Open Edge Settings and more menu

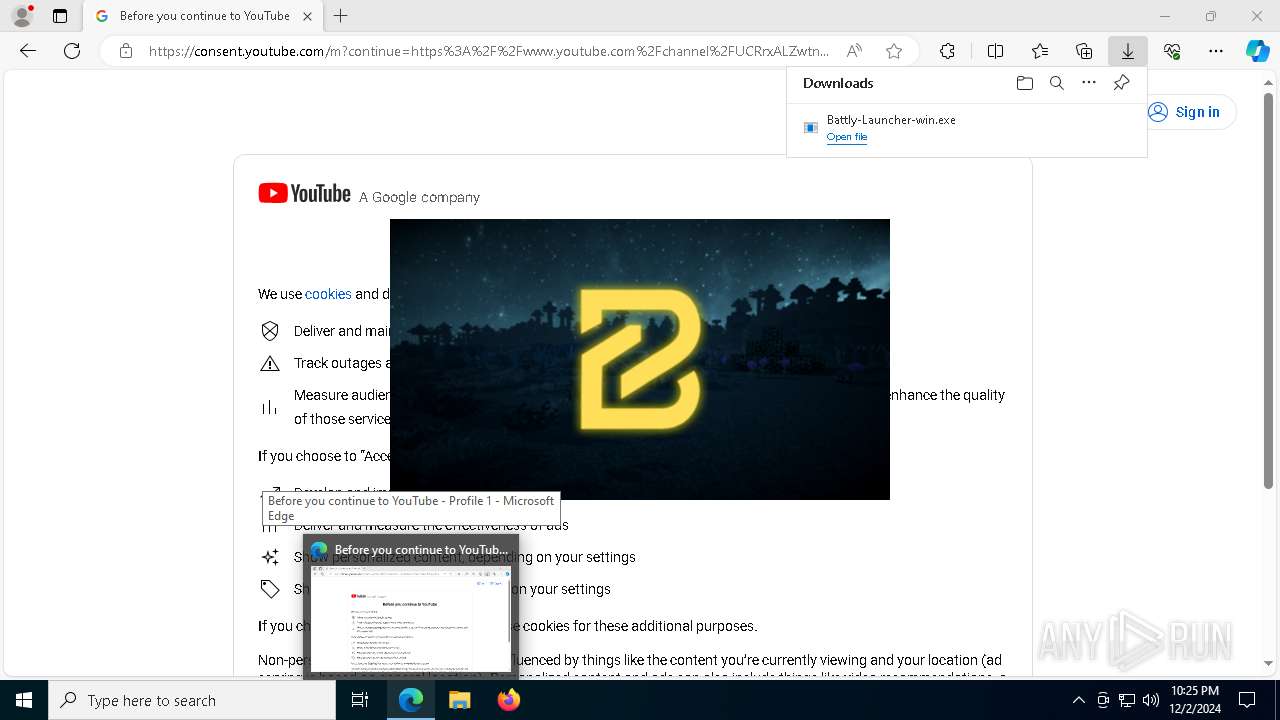tap(1216, 51)
